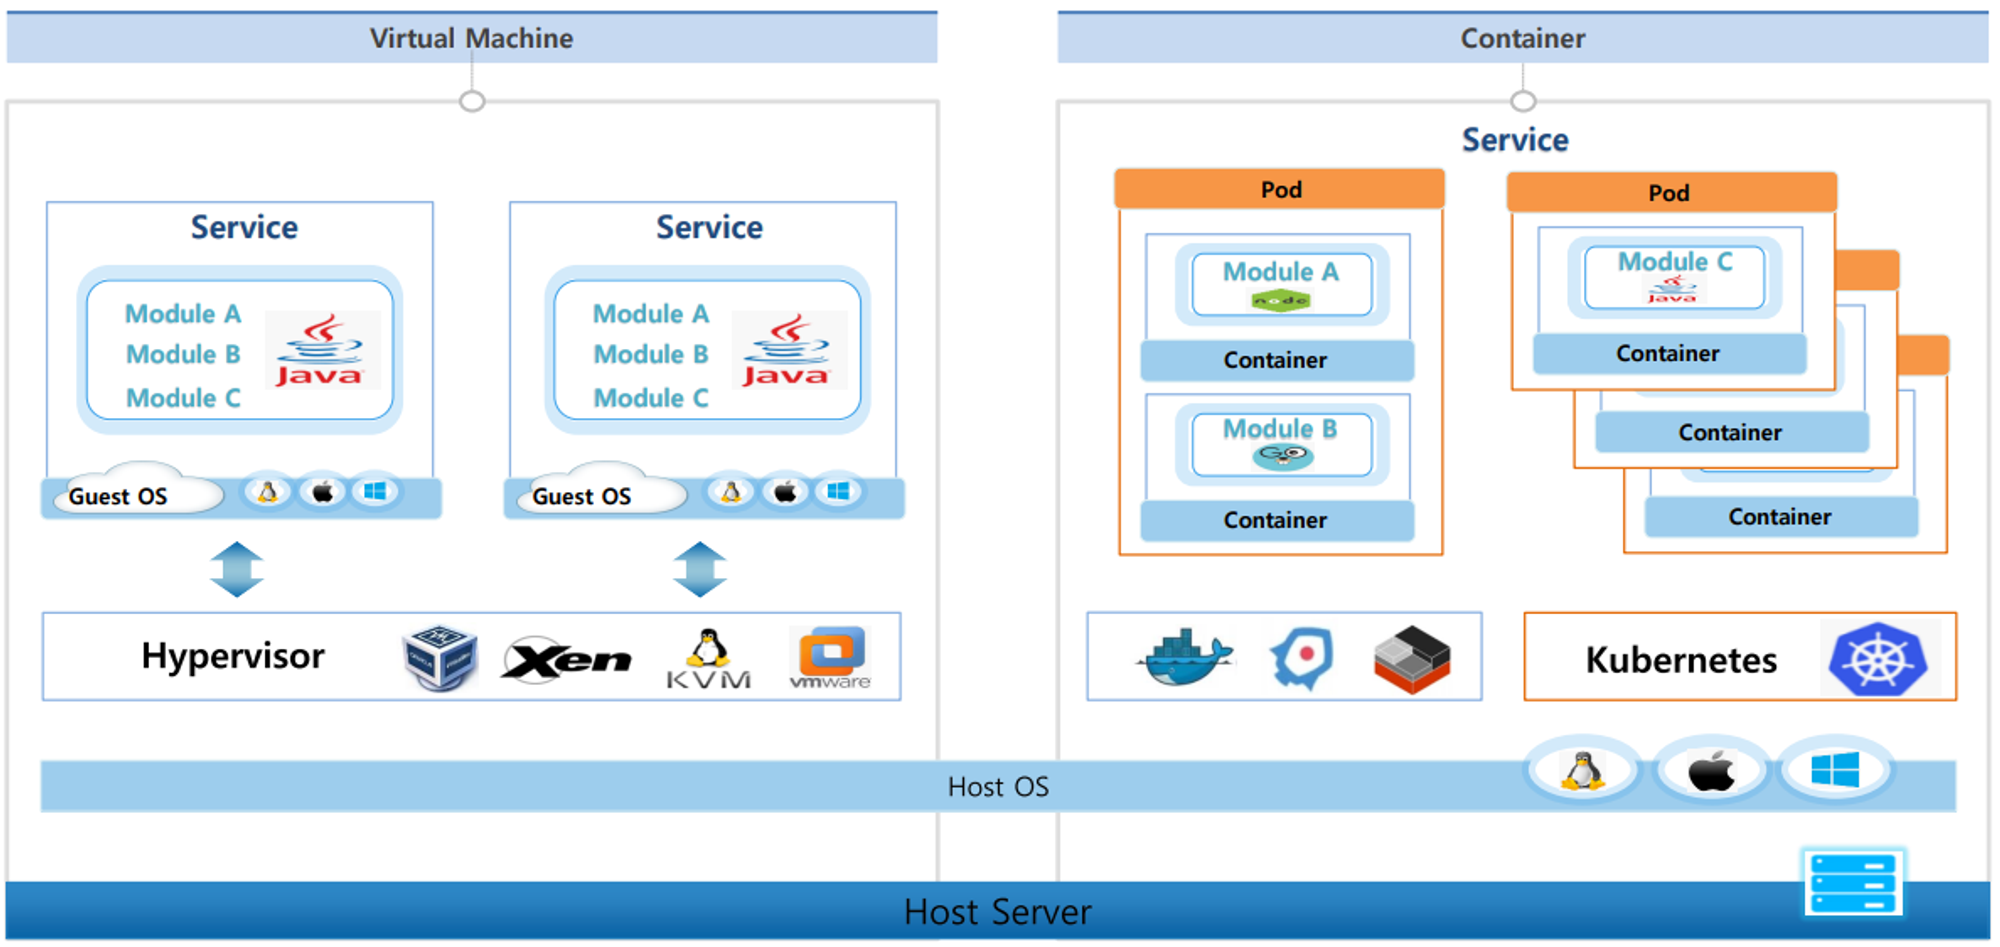Image resolution: width=2000 pixels, height=947 pixels.
Task: Select the Xen logo in the Hypervisor box
Action: [567, 660]
